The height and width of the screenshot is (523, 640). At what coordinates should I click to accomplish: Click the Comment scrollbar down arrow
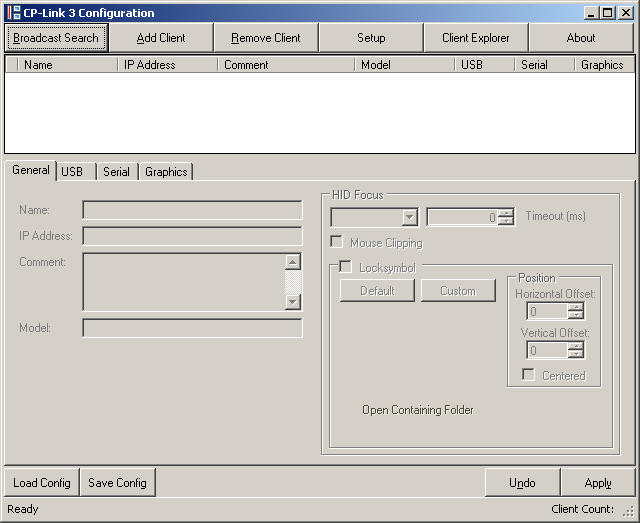pos(293,302)
